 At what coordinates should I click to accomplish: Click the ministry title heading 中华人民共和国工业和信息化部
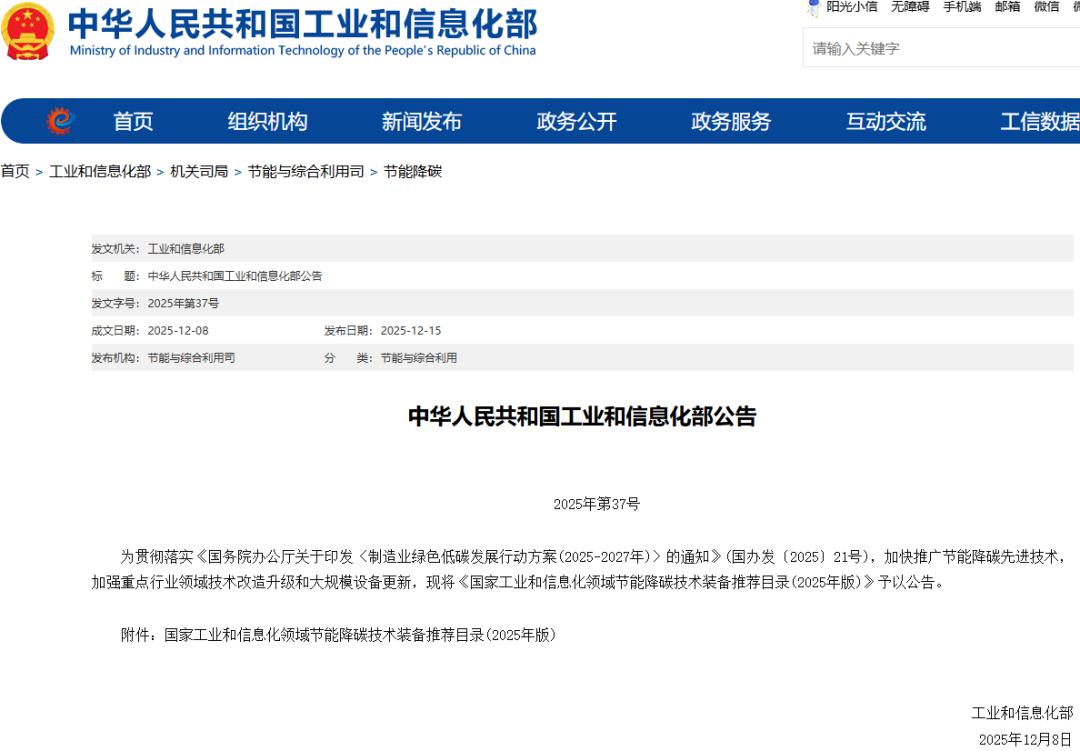pos(303,23)
